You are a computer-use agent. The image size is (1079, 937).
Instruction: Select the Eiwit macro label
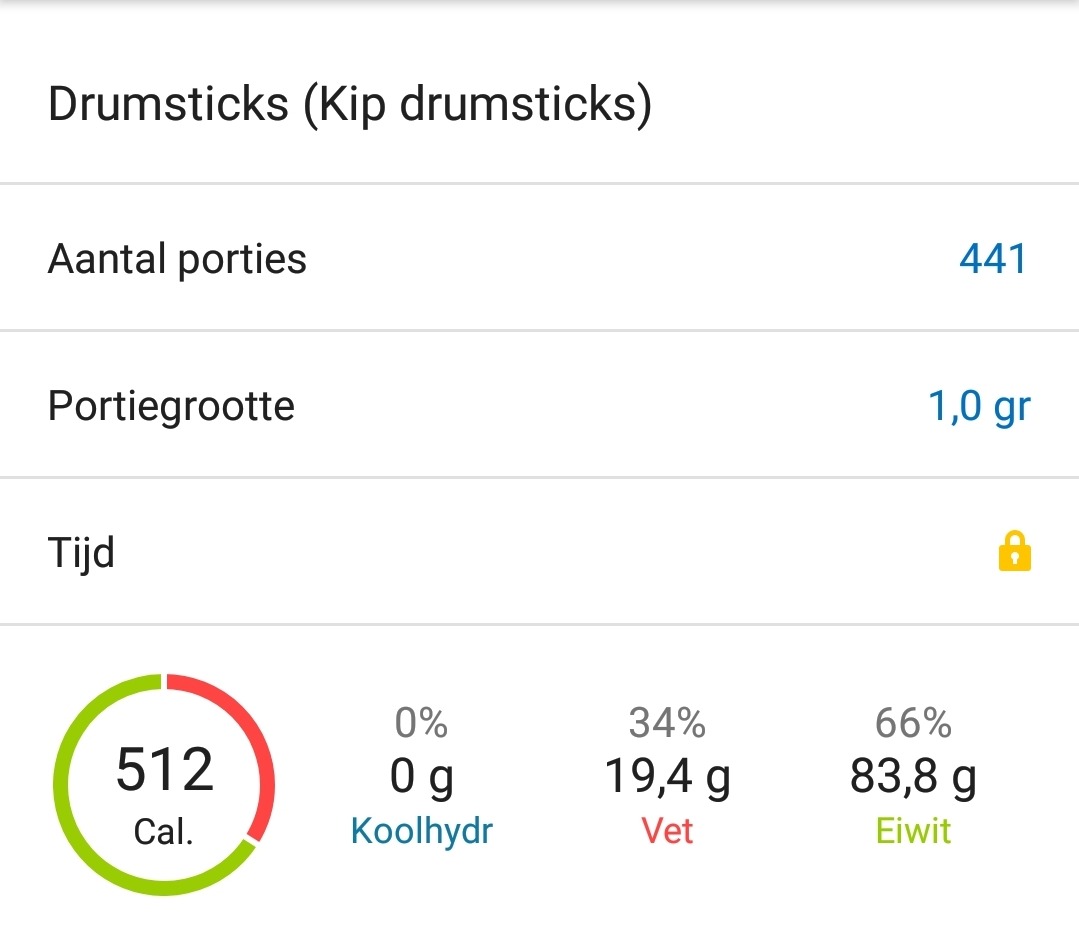(913, 831)
